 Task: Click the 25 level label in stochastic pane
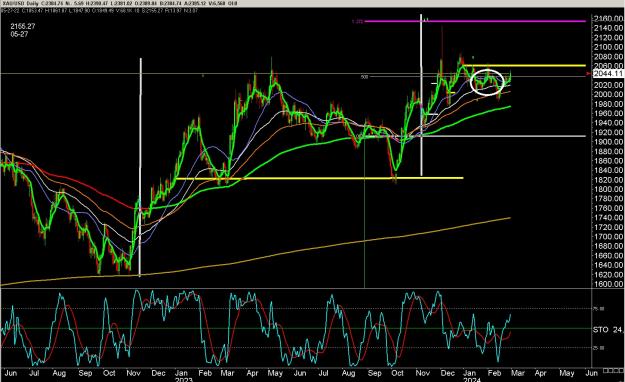tap(600, 348)
